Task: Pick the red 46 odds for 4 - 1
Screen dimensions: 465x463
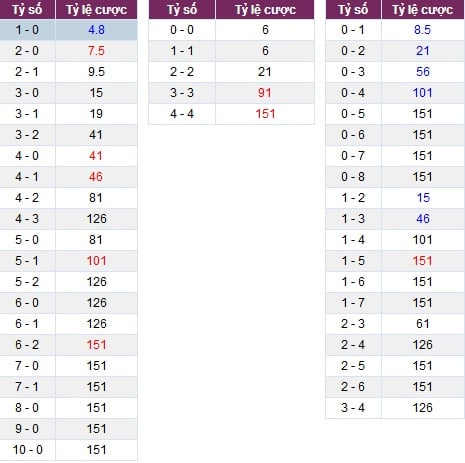Action: (96, 177)
